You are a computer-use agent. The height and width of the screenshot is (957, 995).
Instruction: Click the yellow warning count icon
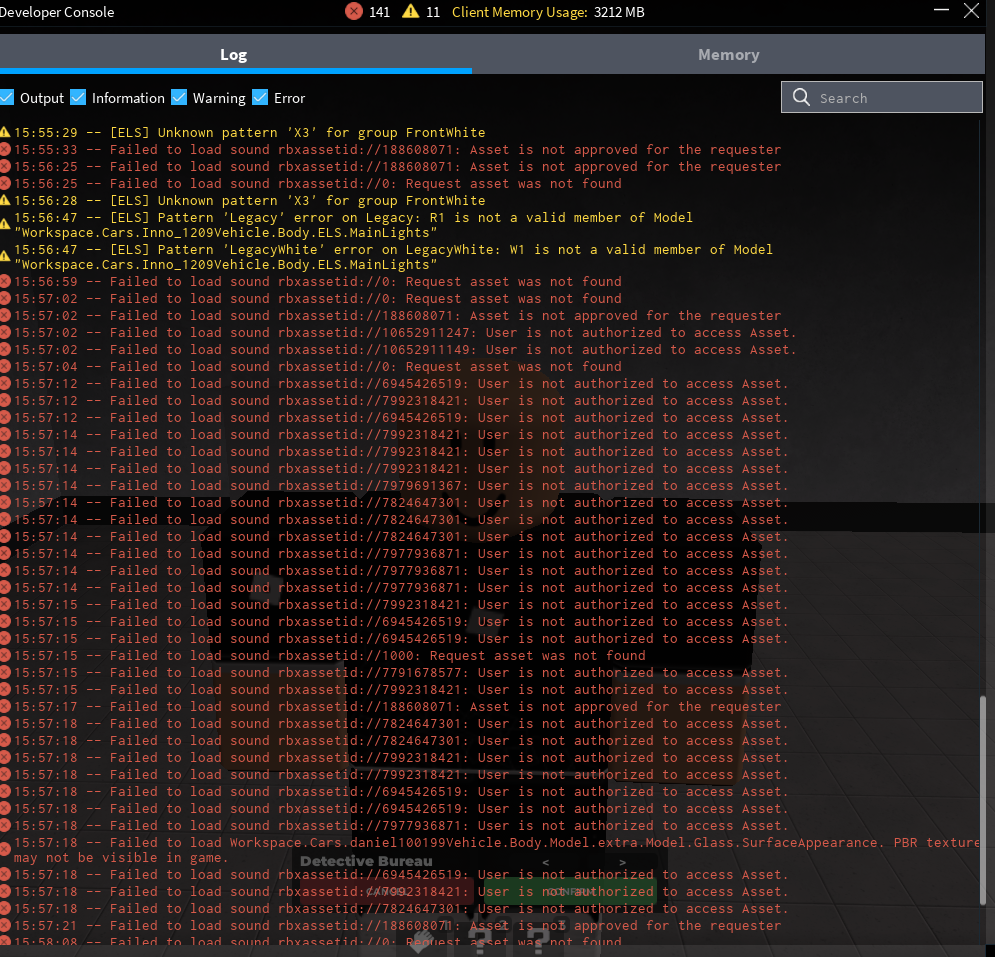click(410, 12)
